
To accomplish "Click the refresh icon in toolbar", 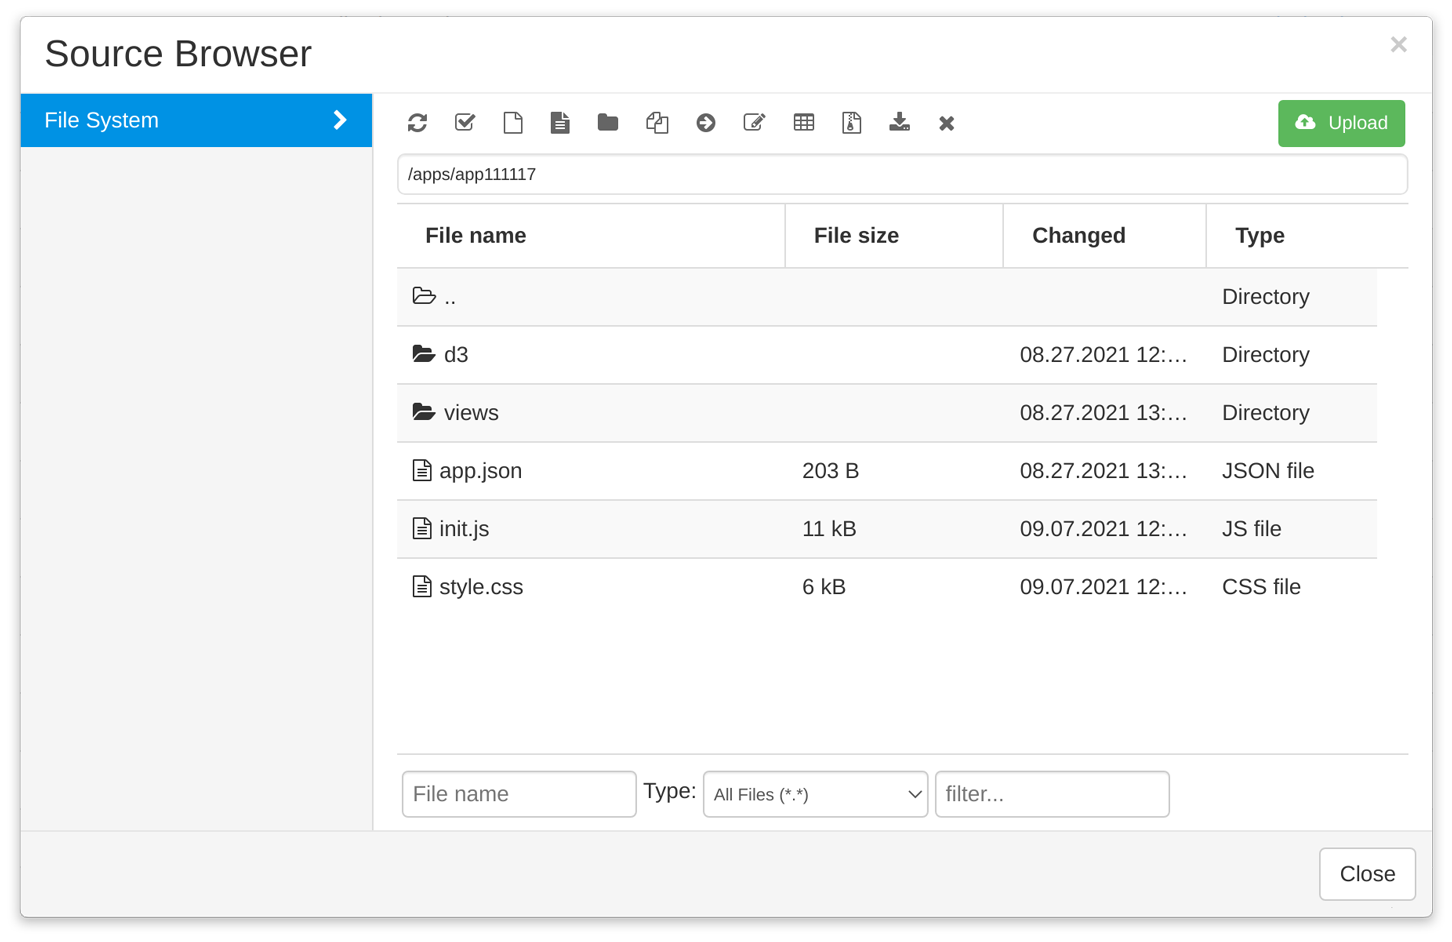I will (x=417, y=123).
